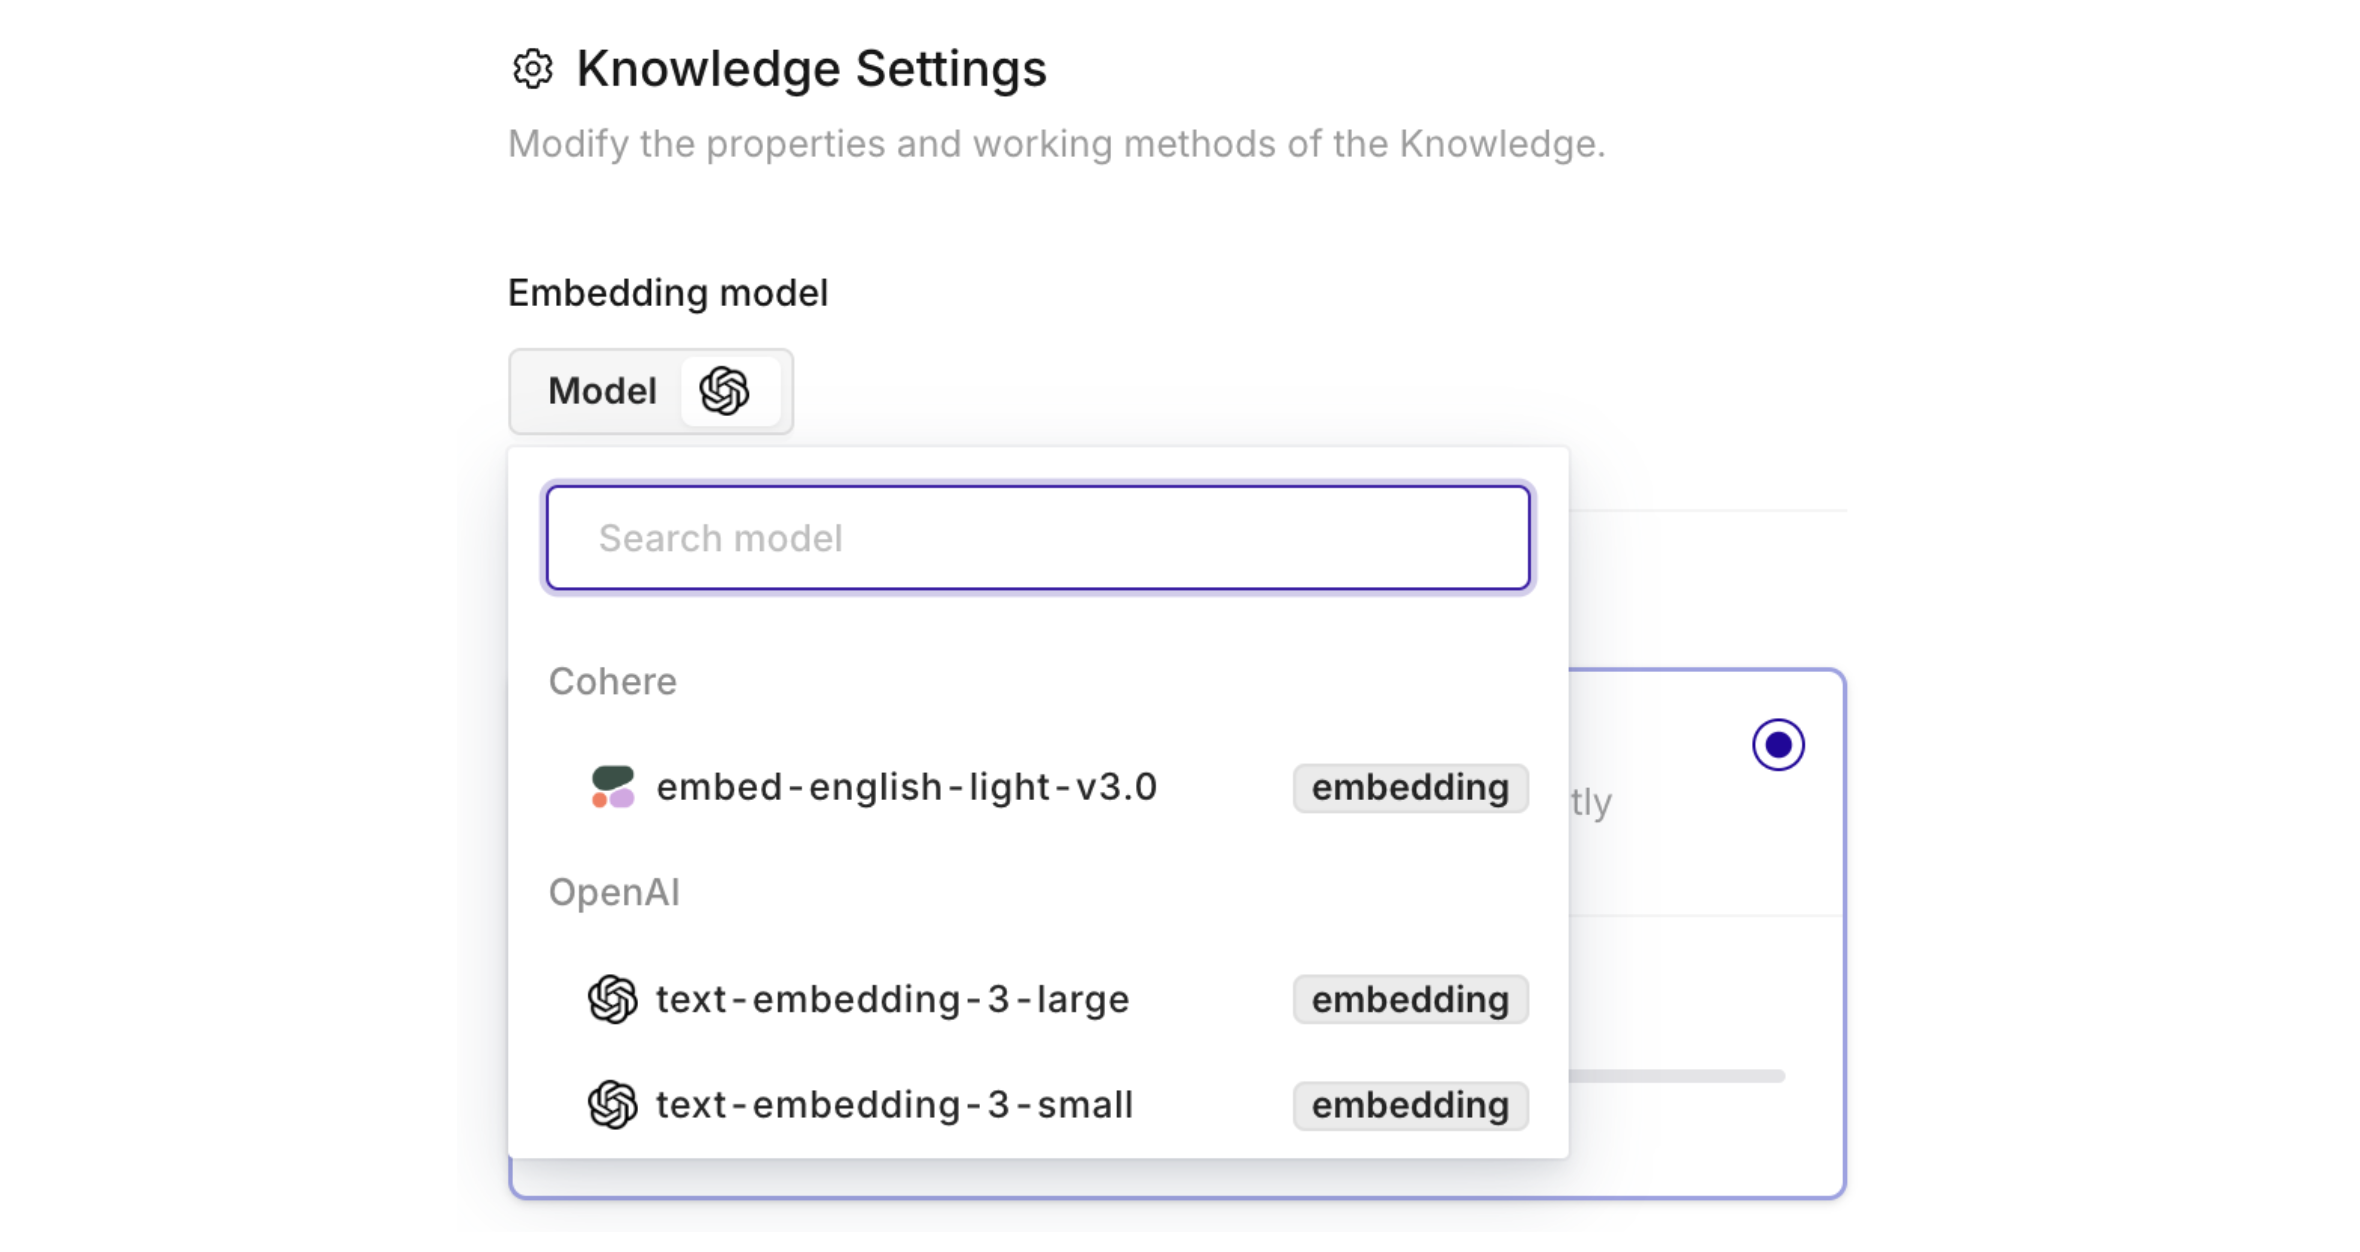This screenshot has height=1252, width=2360.
Task: Focus the Search model field
Action: pyautogui.click(x=1037, y=538)
